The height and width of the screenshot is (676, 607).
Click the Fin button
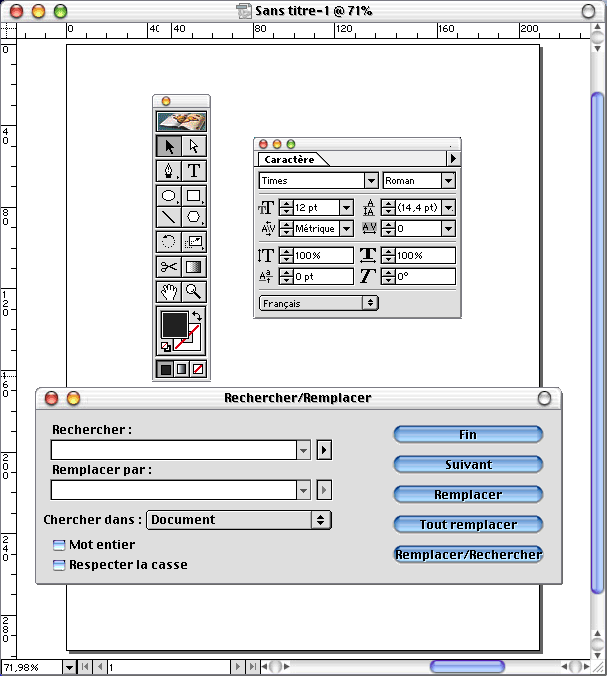[468, 435]
